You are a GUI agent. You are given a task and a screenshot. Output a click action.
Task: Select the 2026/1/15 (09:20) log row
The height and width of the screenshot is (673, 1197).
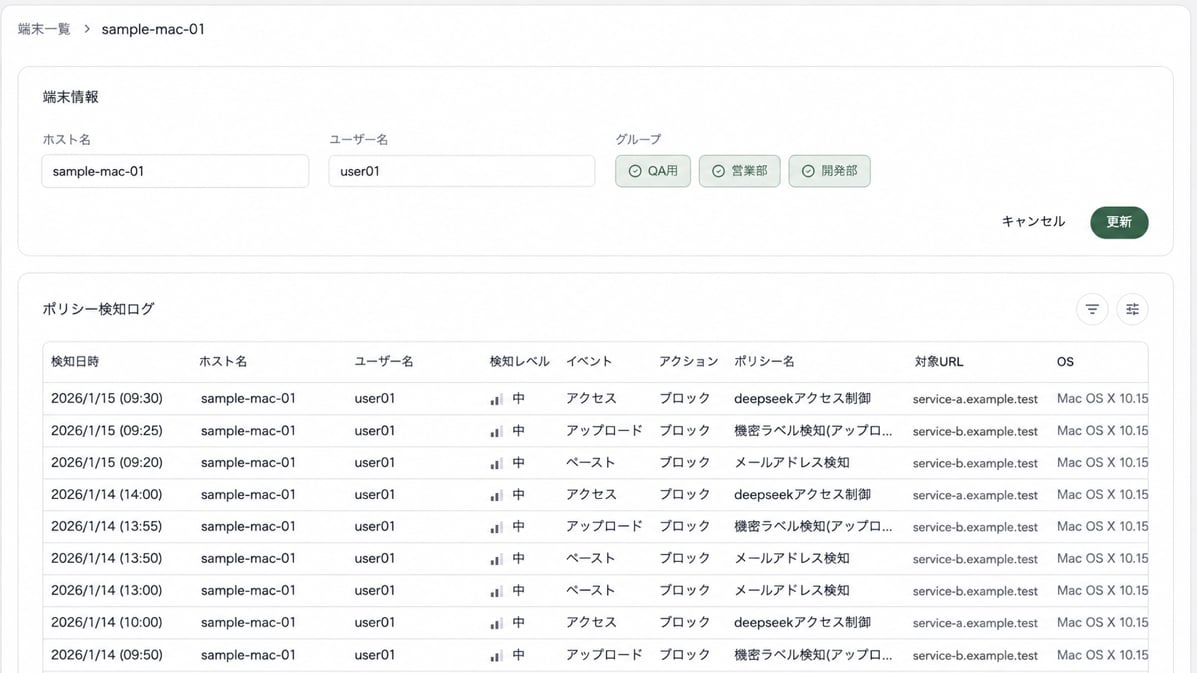coord(595,462)
